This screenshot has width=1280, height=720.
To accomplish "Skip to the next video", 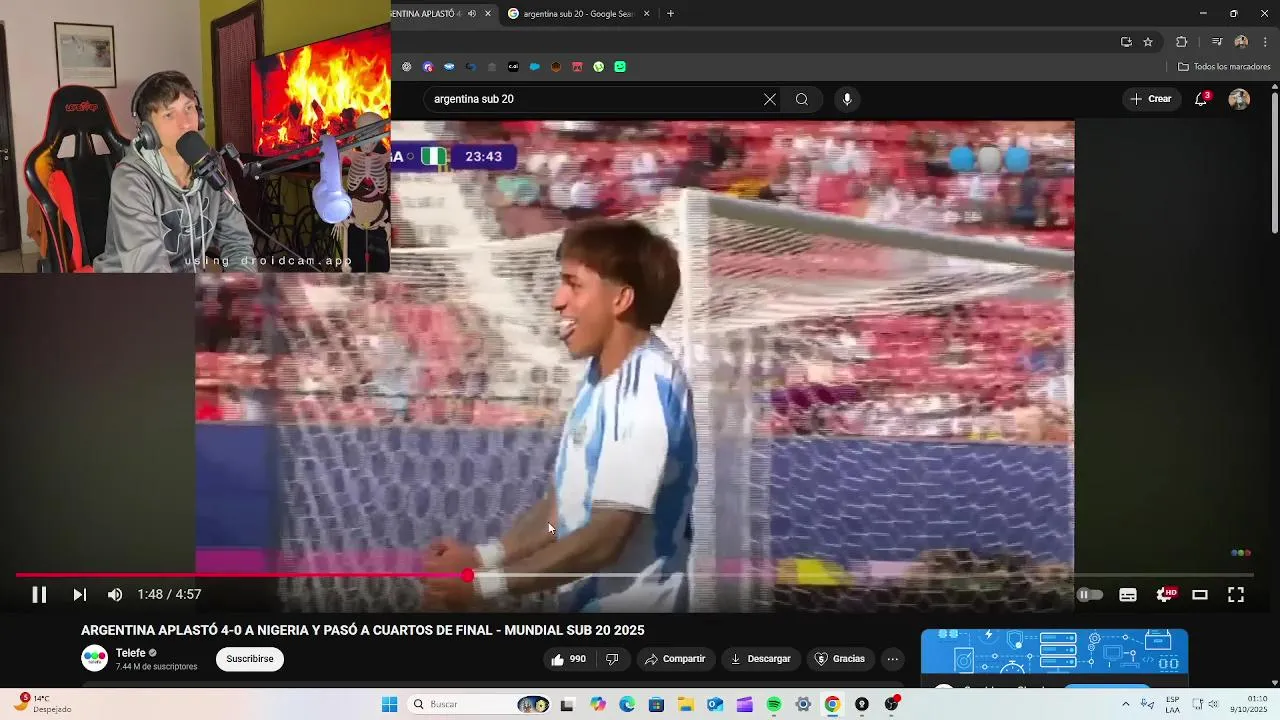I will (x=79, y=594).
